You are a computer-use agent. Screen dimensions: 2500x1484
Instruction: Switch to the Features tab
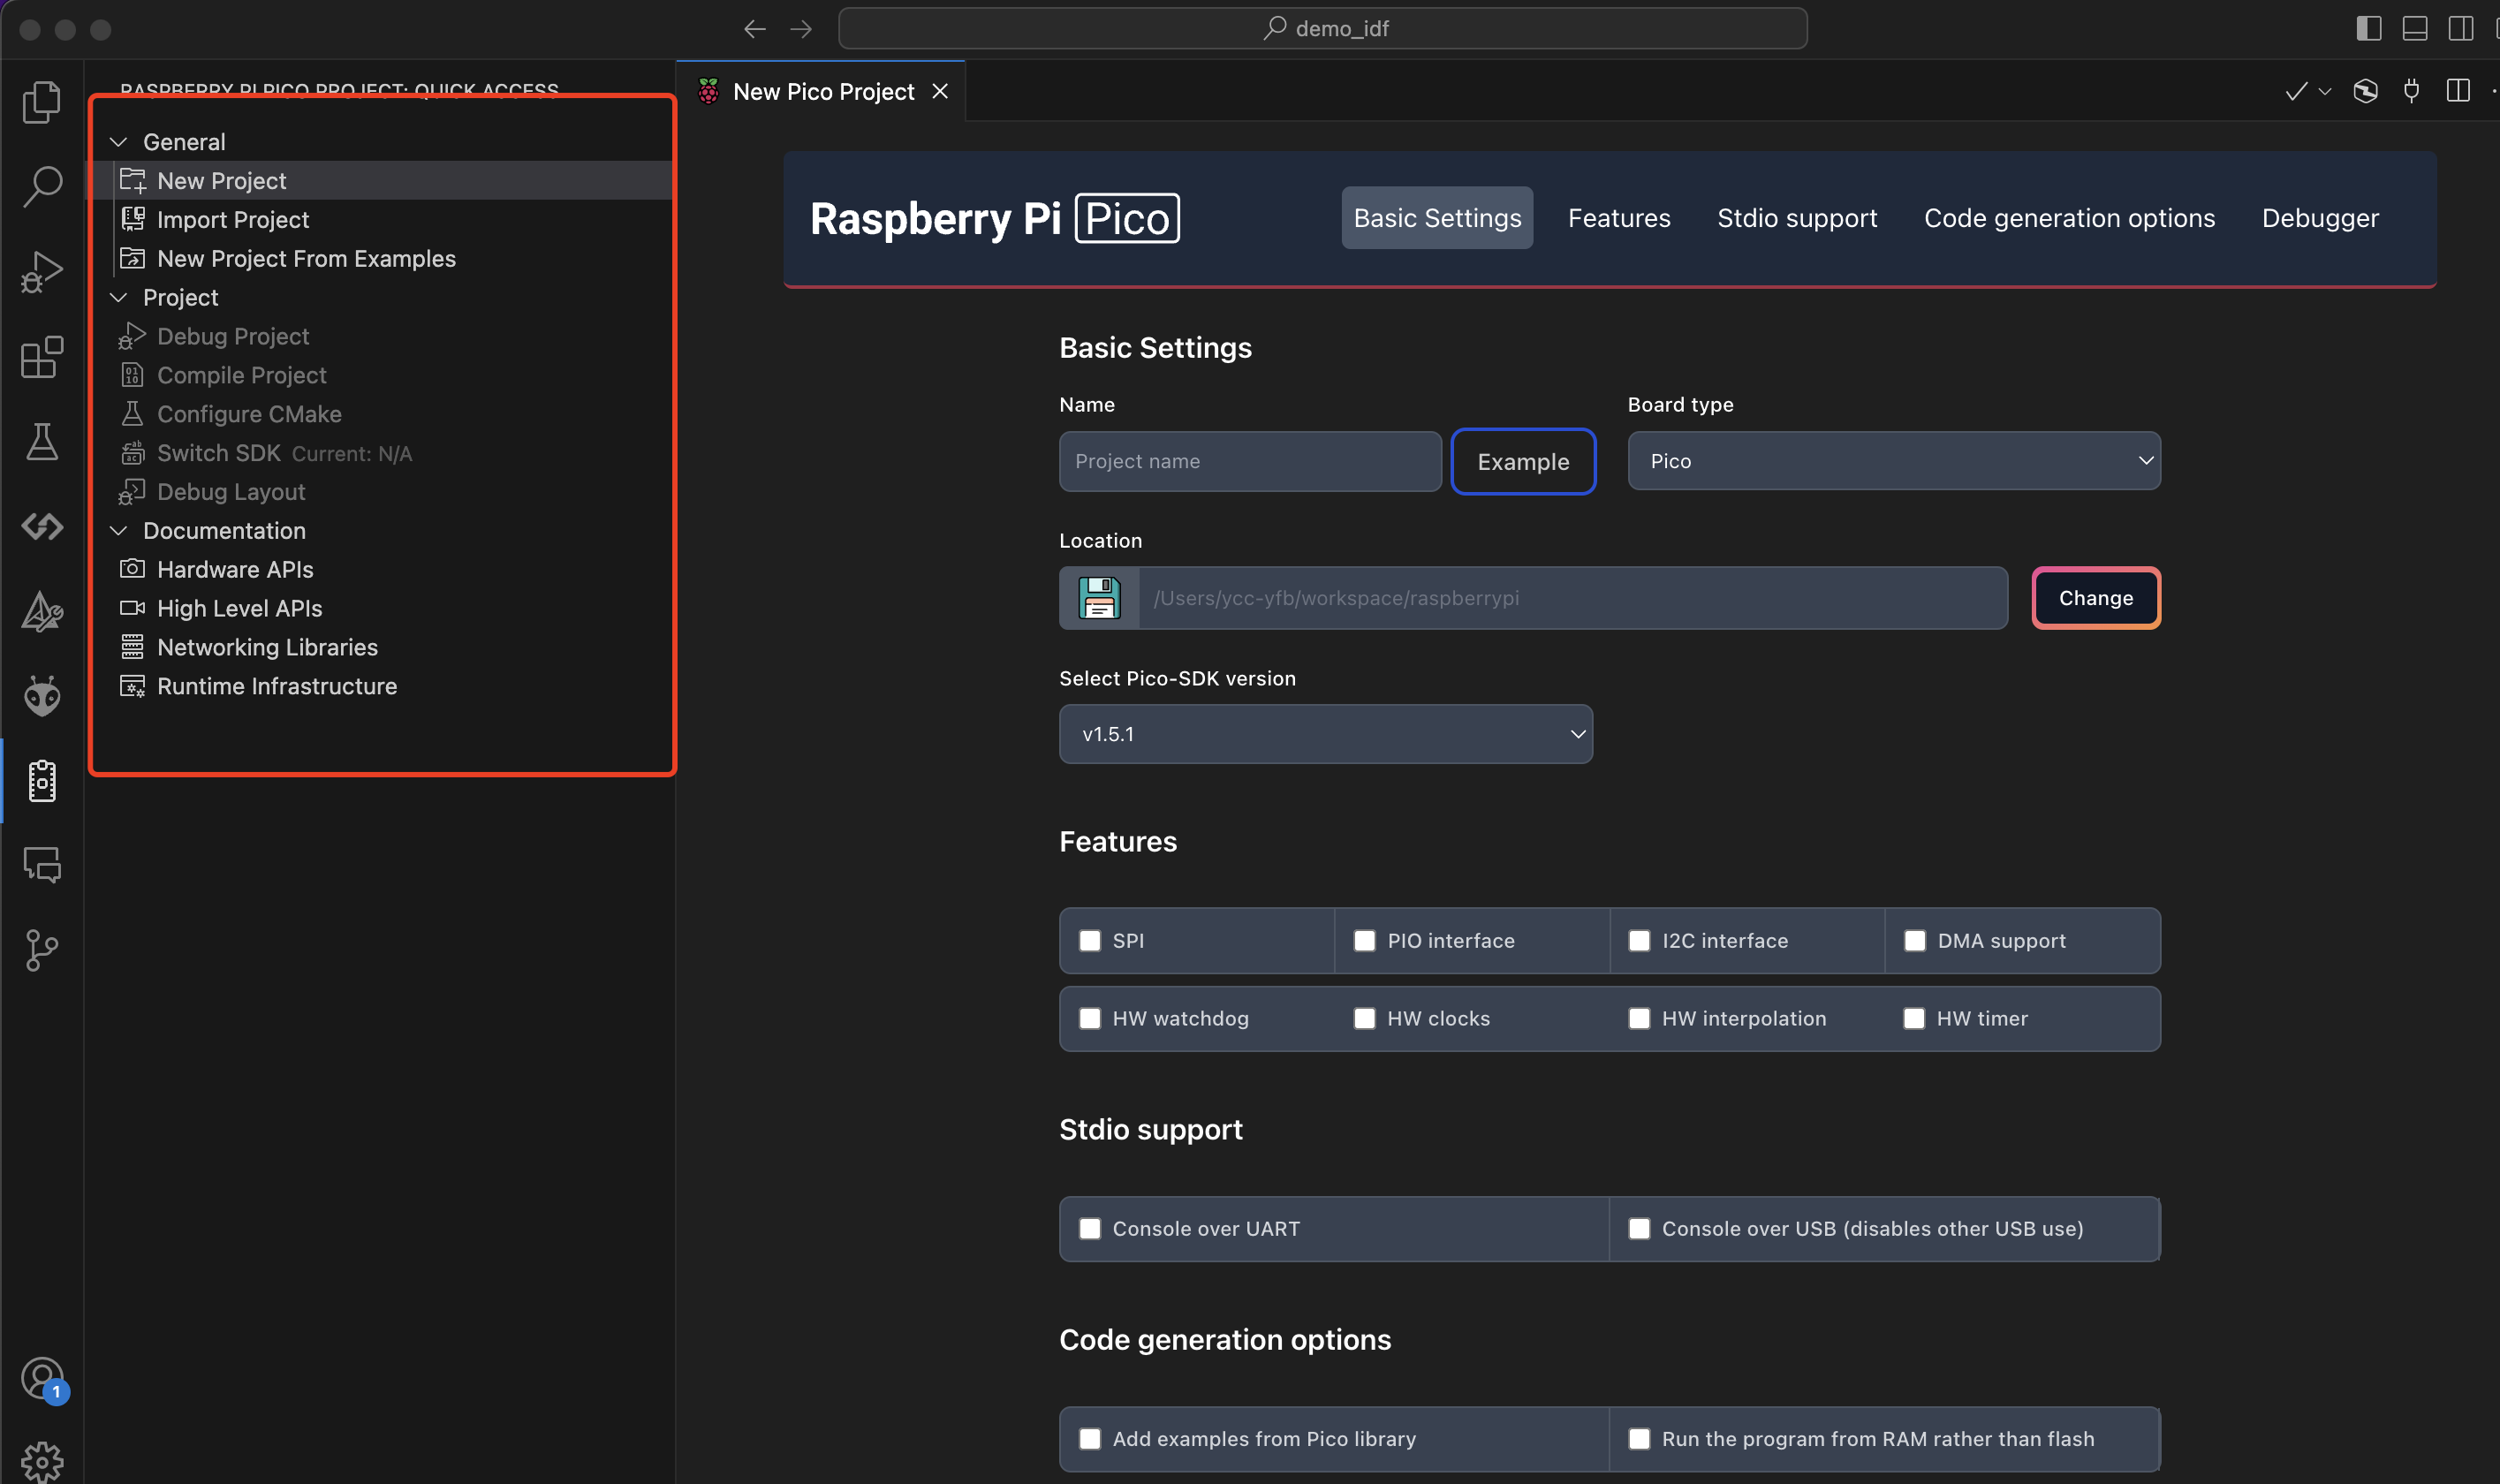point(1619,218)
